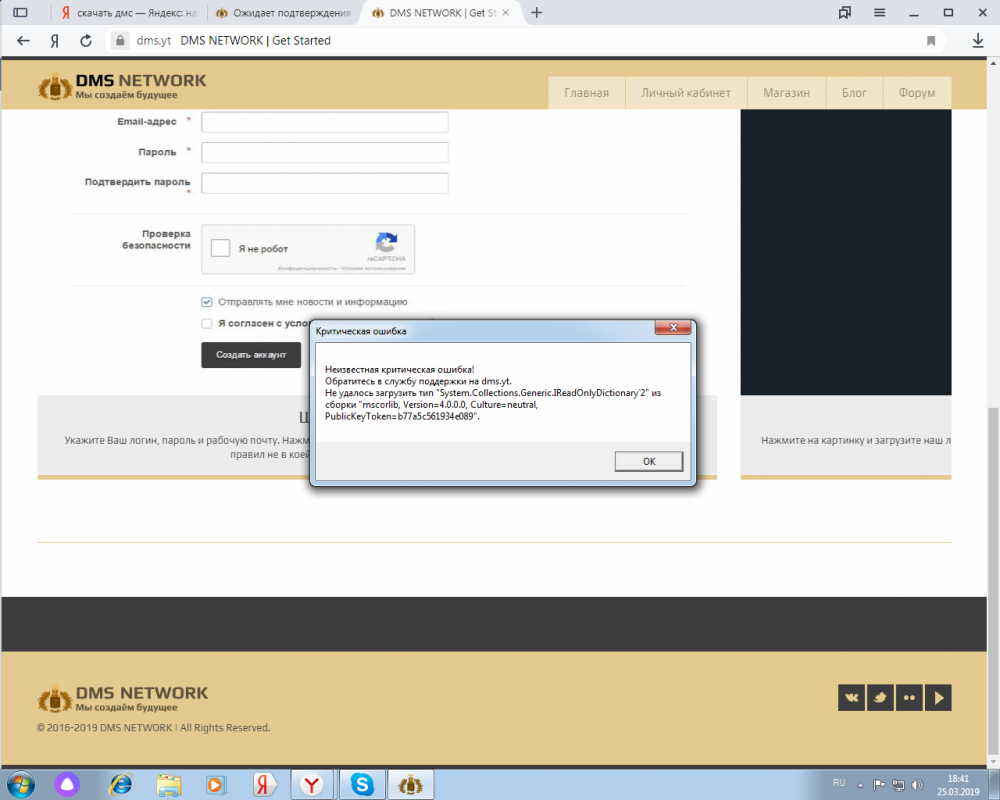Click the Email-адрес input field
The width and height of the screenshot is (1000, 800).
324,122
